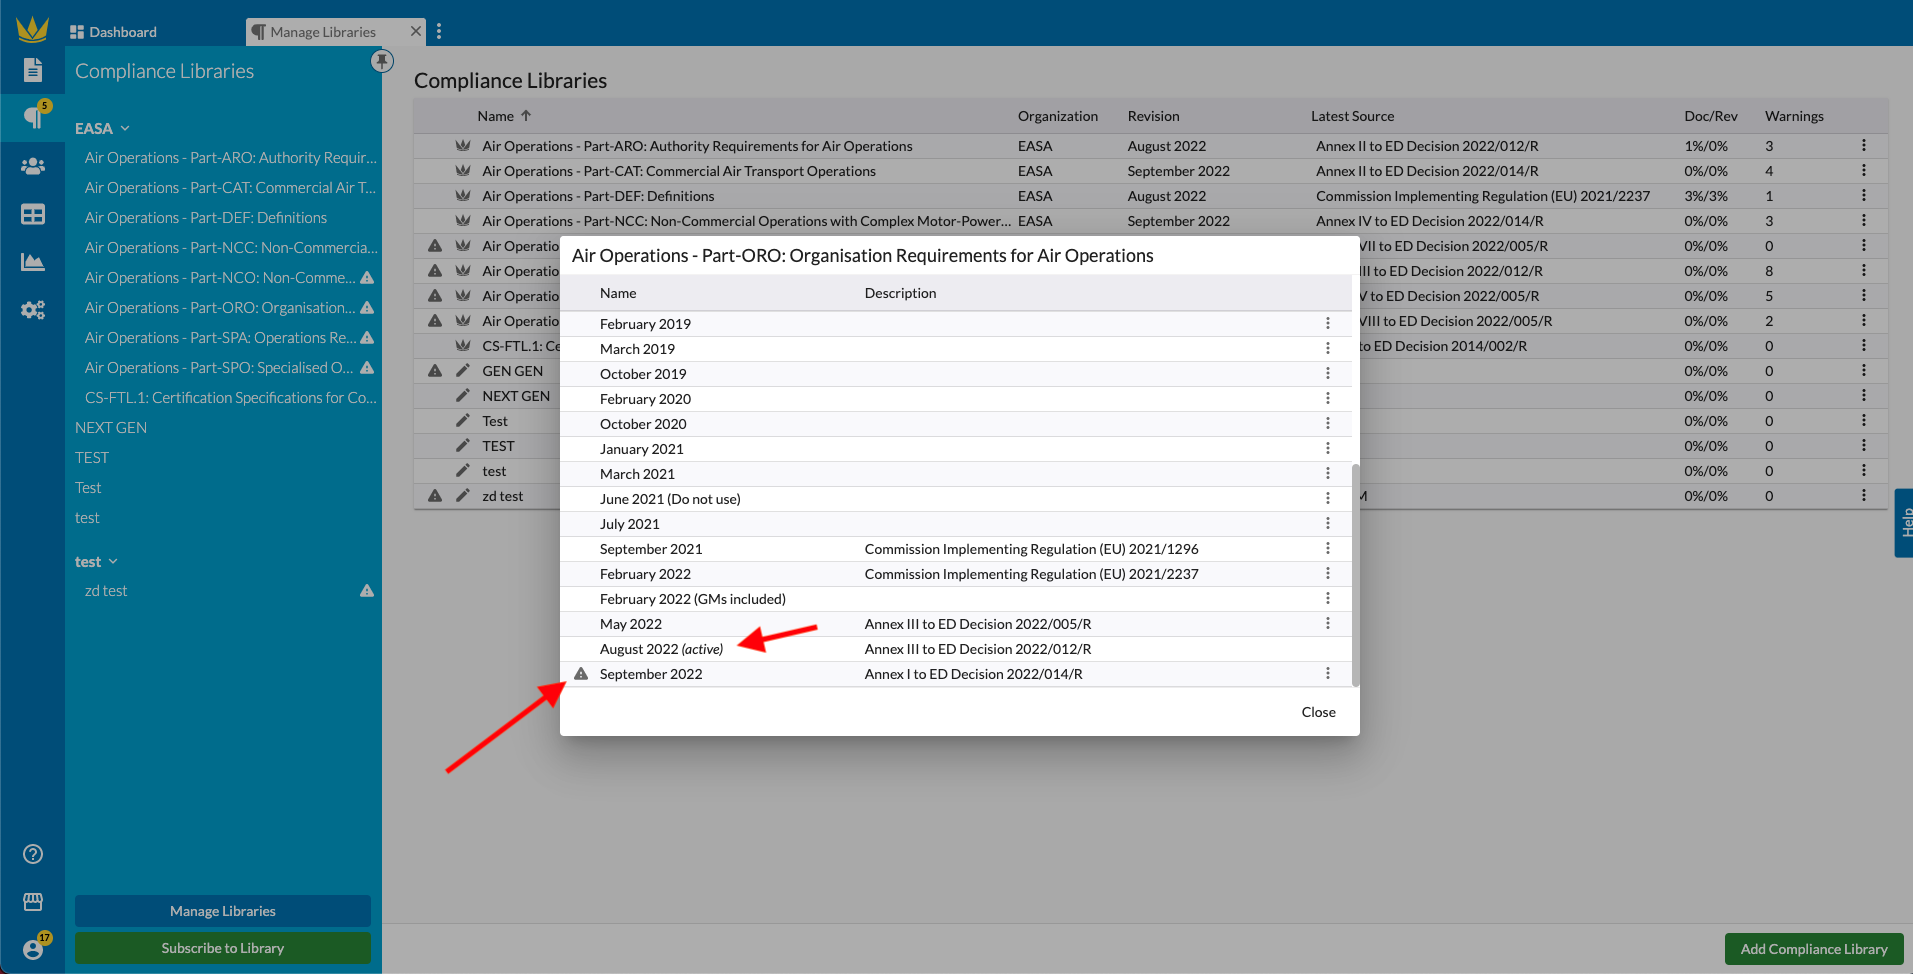
Task: Click the crown logo at top left
Action: [33, 28]
